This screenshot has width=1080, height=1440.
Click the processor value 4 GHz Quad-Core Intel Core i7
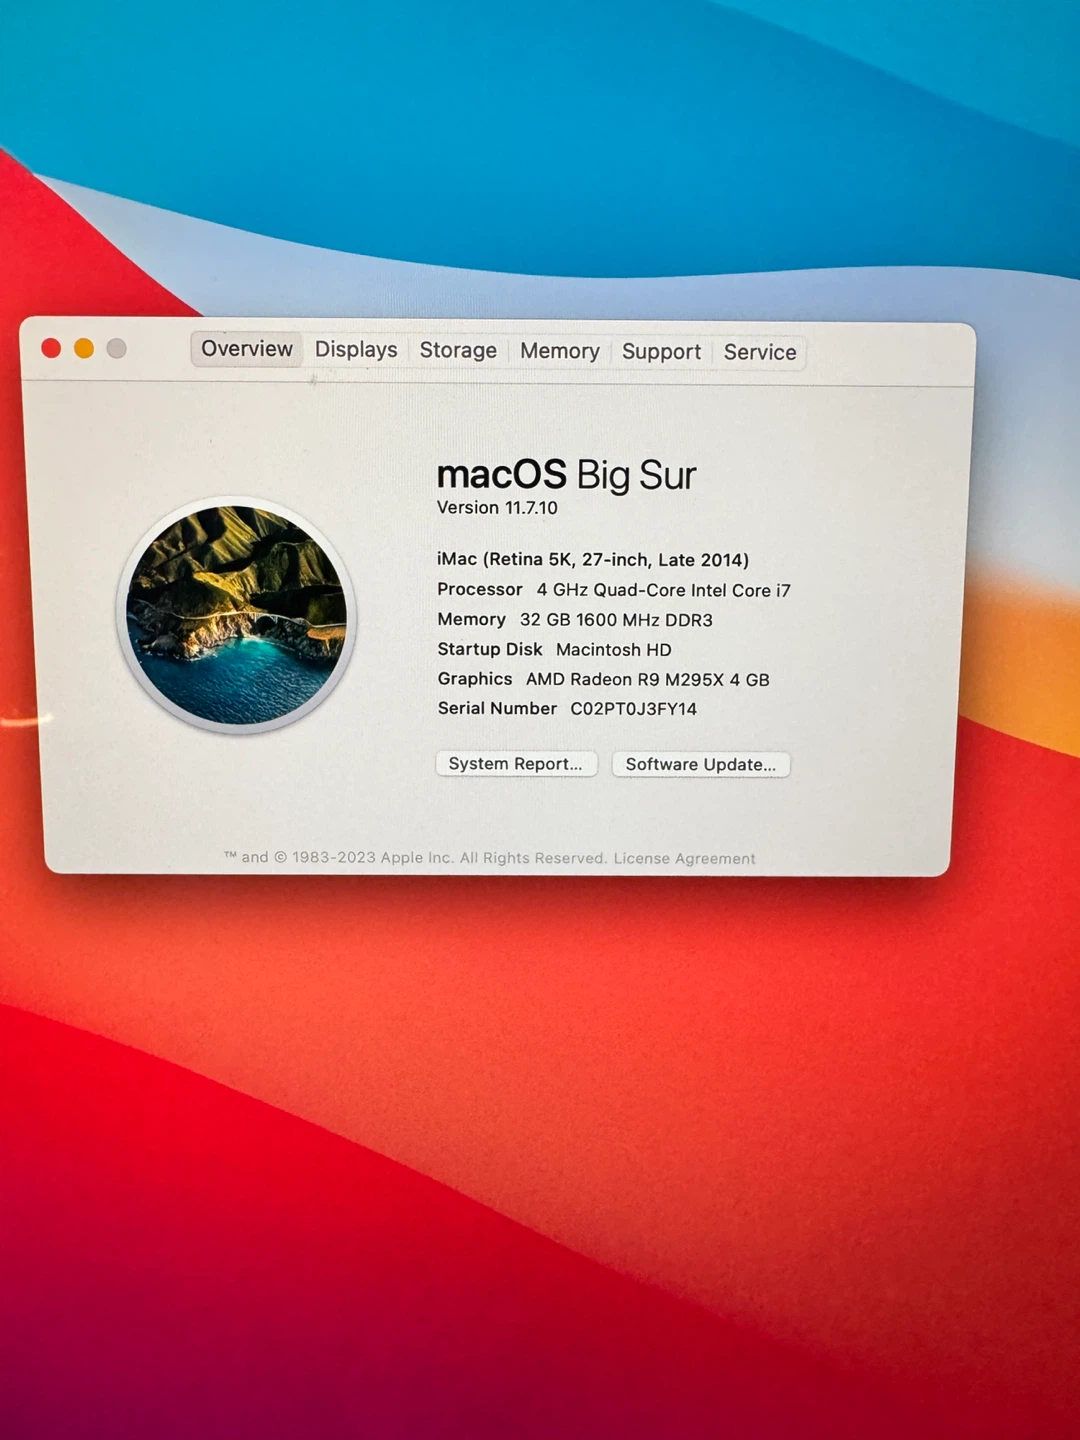coord(663,591)
